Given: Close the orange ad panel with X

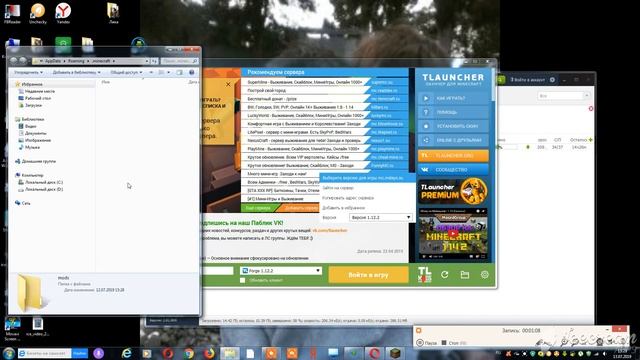Looking at the screenshot, I should pos(228,84).
